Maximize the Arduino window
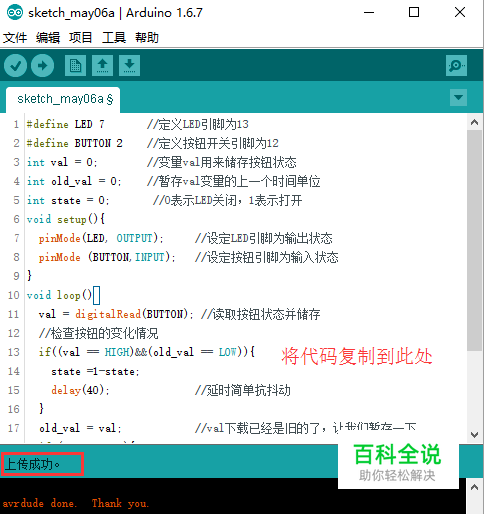The image size is (484, 514). pyautogui.click(x=414, y=13)
